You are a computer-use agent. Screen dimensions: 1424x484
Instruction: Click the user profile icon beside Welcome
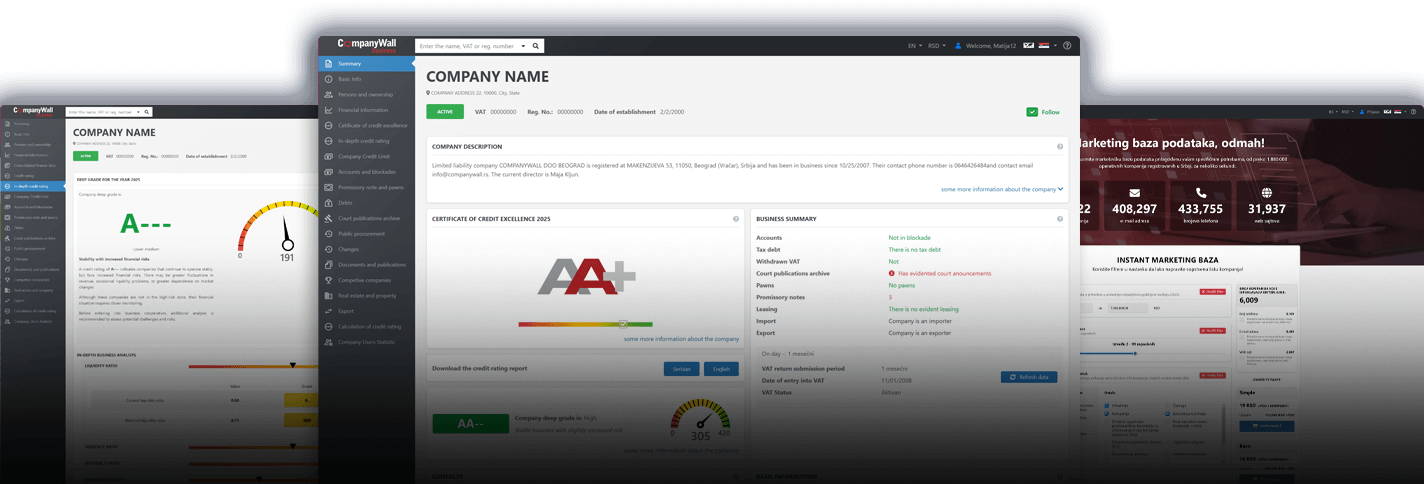958,46
